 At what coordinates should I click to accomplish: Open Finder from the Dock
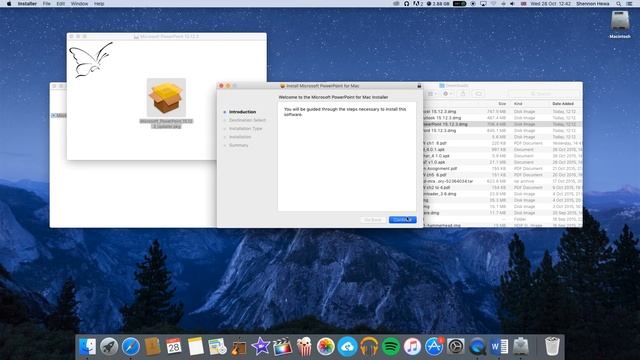[87, 347]
